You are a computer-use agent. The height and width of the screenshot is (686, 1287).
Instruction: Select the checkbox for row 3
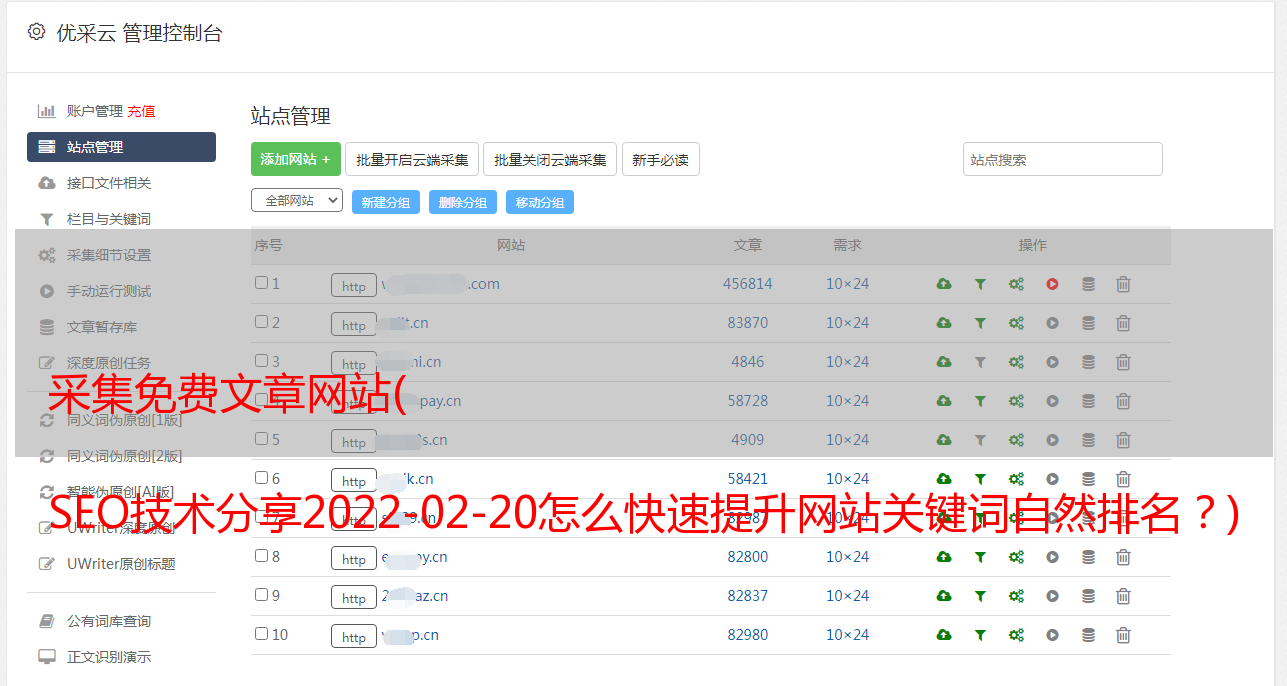261,361
